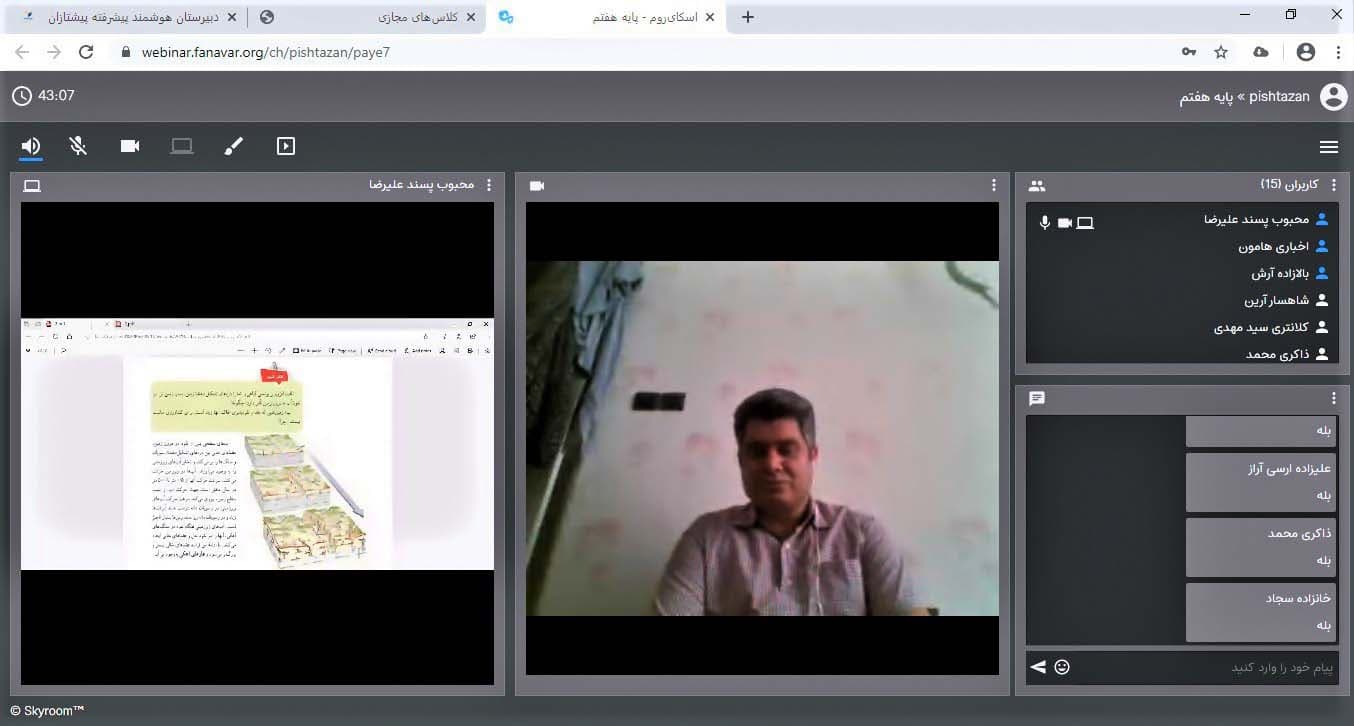Open the webcam panel options menu
1354x726 pixels.
[x=993, y=185]
